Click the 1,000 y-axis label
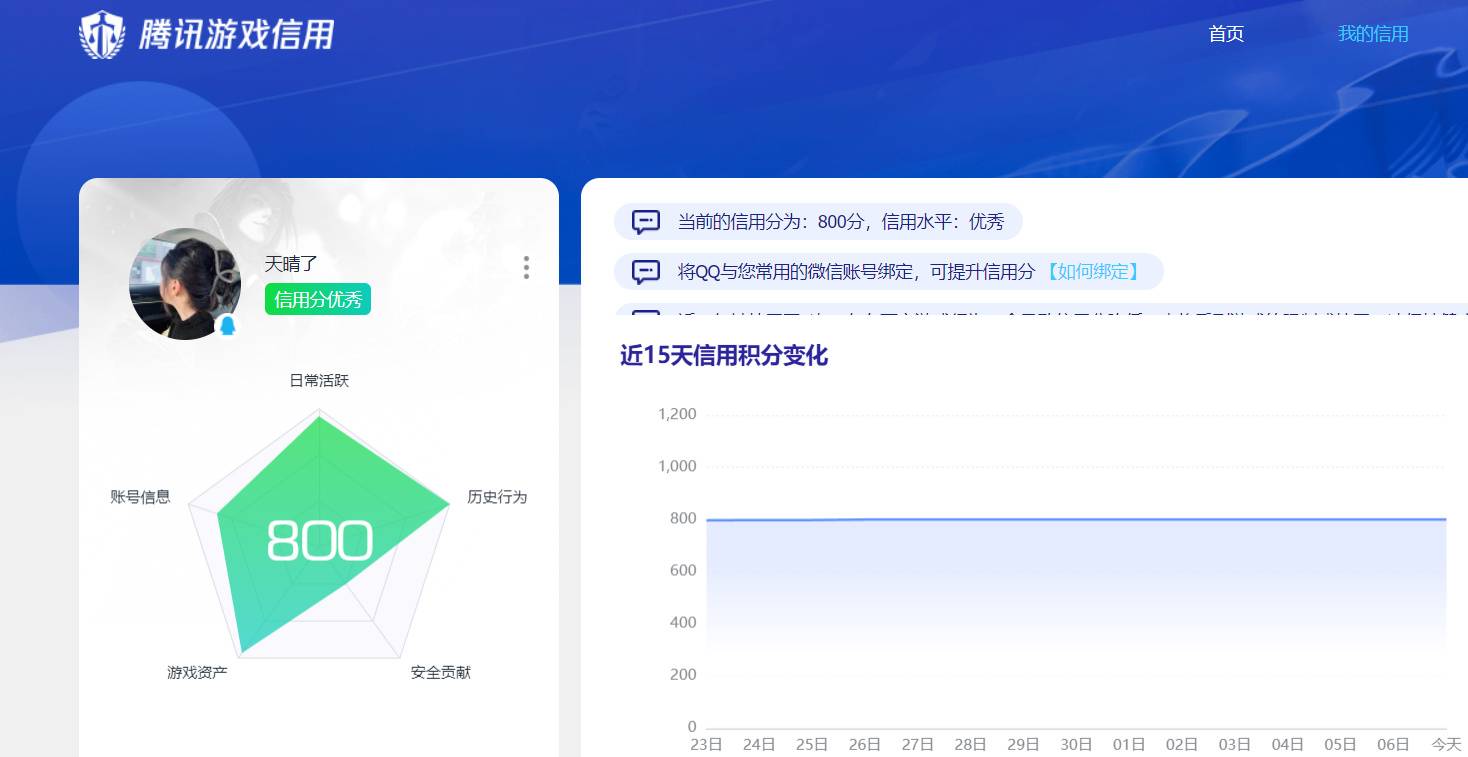 click(x=677, y=466)
